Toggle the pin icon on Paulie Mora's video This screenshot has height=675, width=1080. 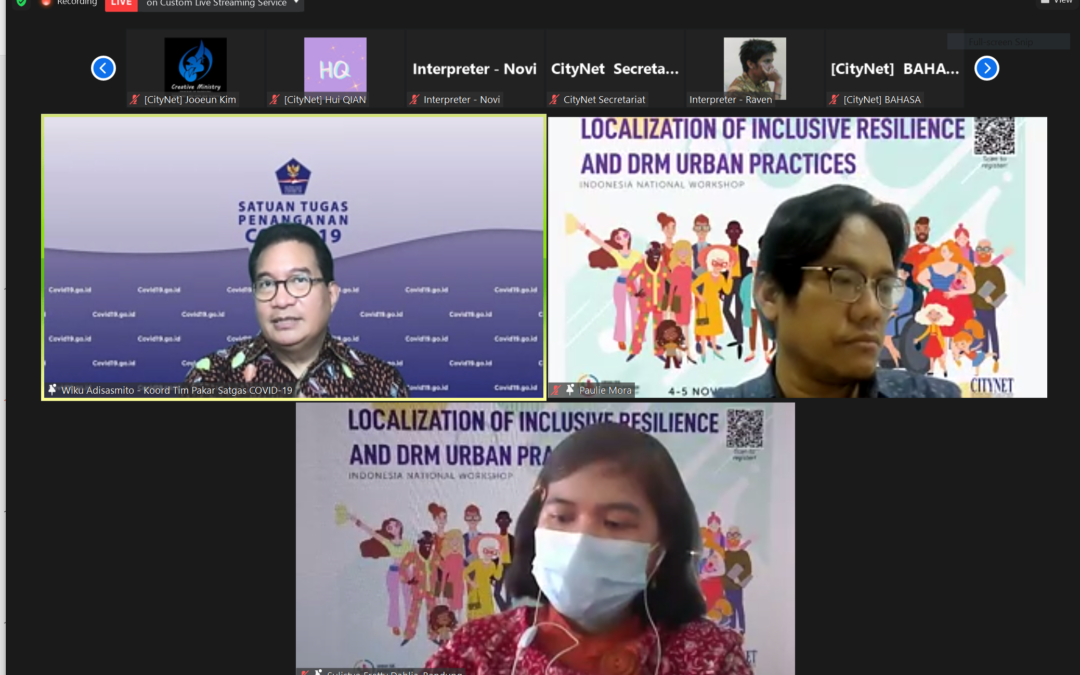pos(570,390)
